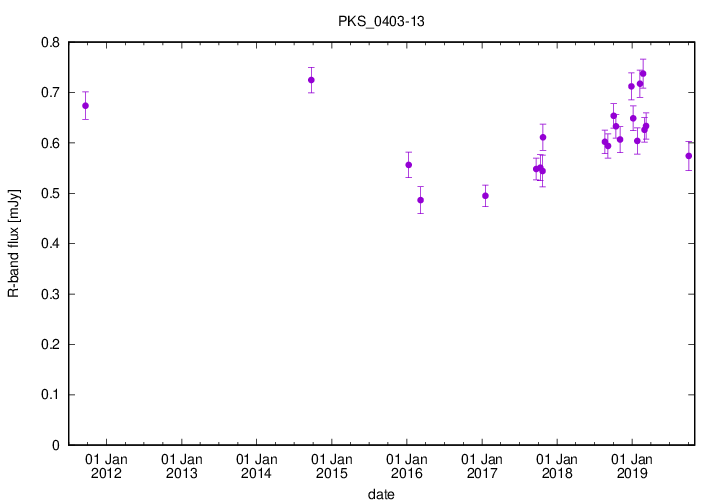Click the 0.5 y-axis tick label
This screenshot has width=720, height=504.
pyautogui.click(x=49, y=193)
